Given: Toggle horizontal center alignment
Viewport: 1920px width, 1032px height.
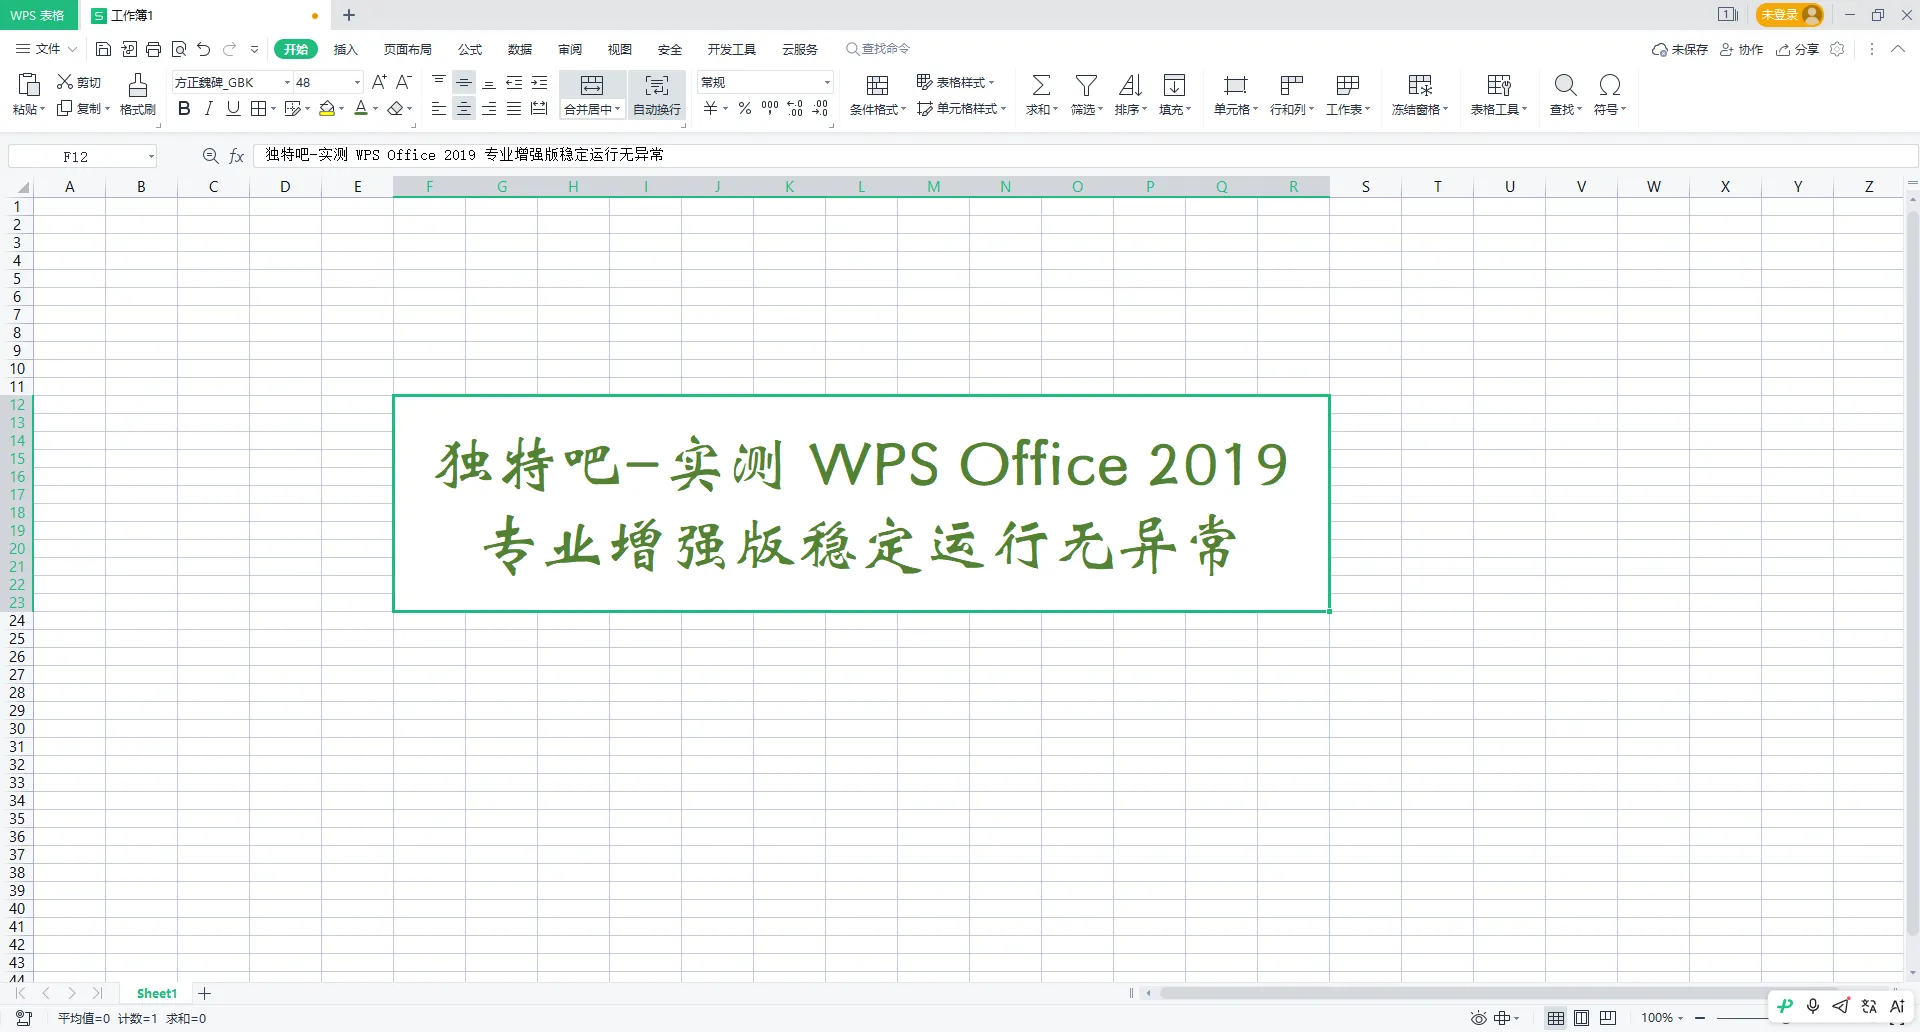Looking at the screenshot, I should click(x=464, y=108).
